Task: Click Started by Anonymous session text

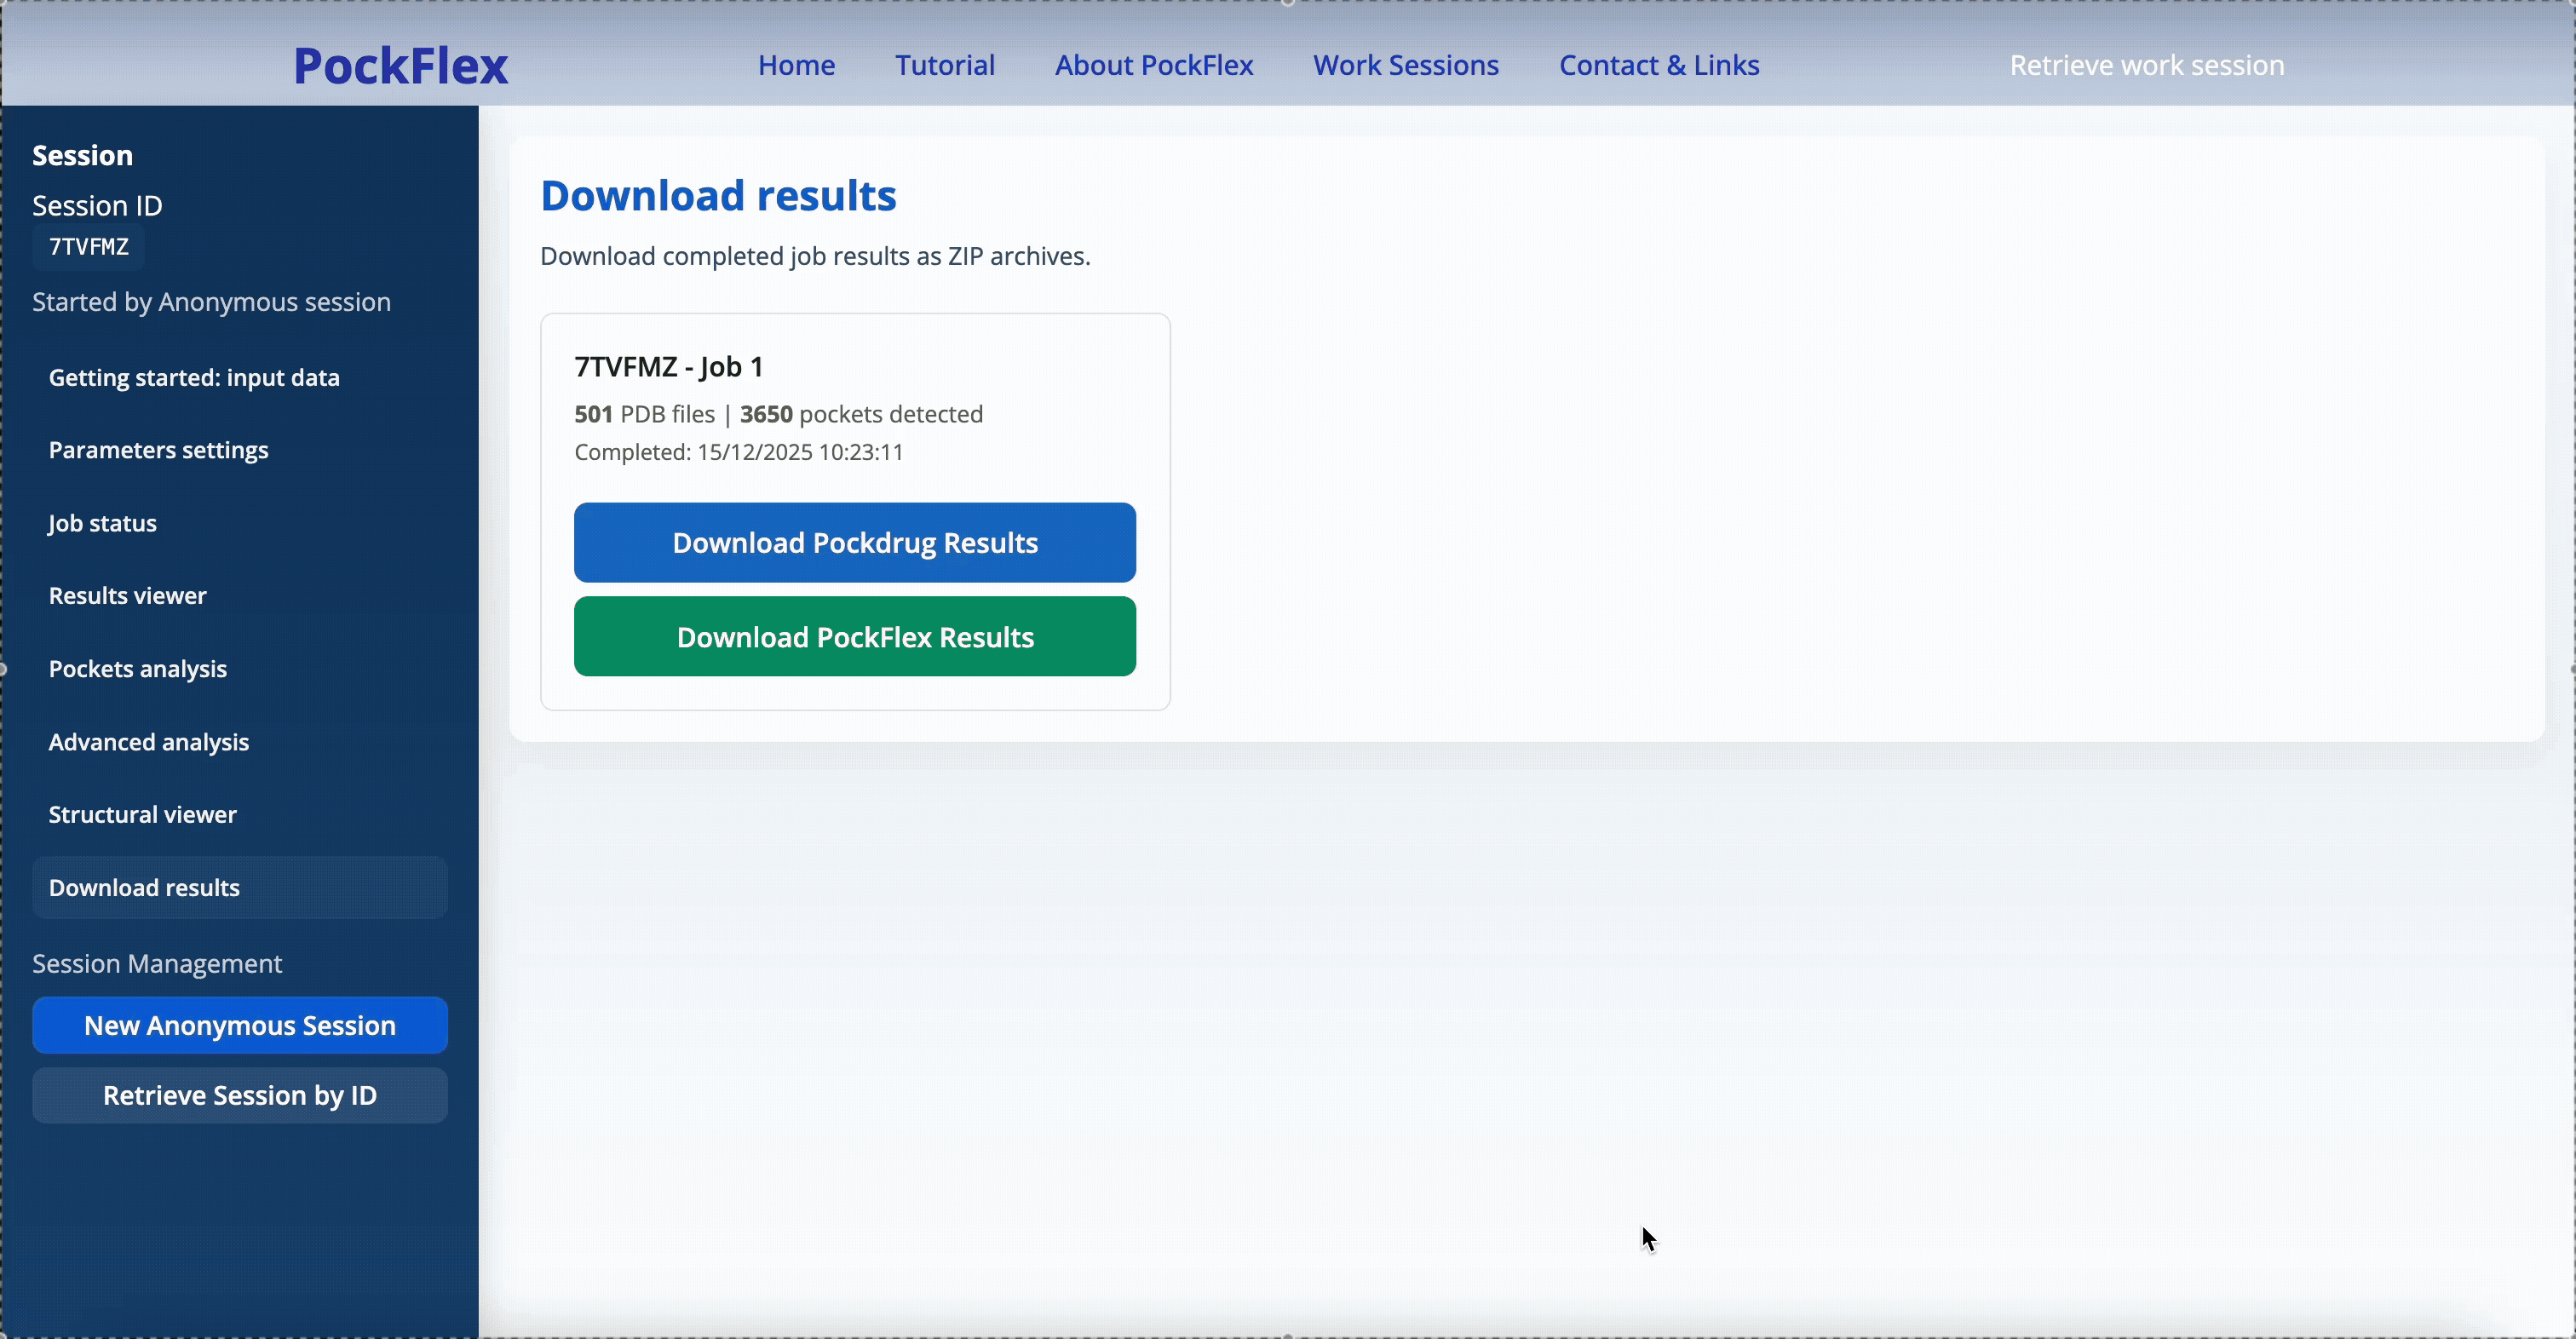Action: (x=211, y=302)
